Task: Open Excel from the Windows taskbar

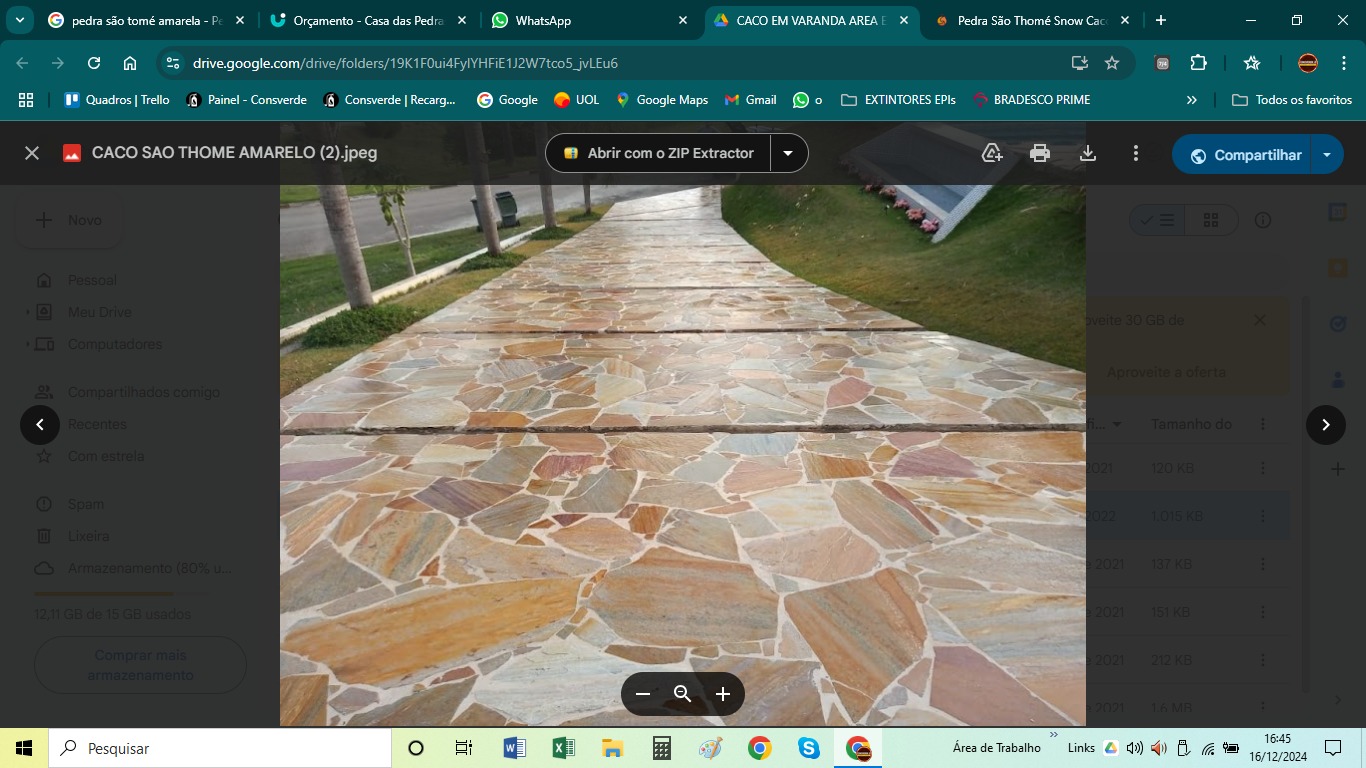Action: tap(563, 748)
